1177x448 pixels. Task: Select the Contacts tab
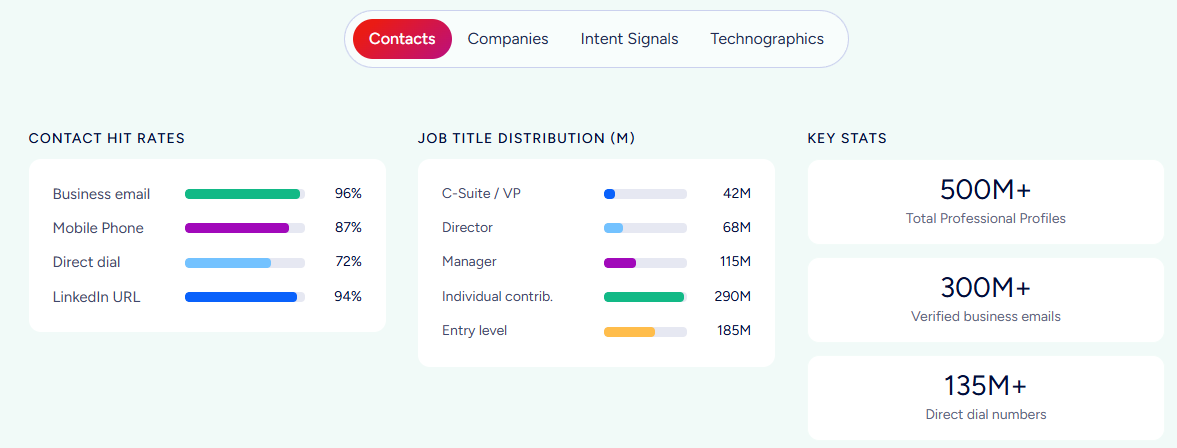coord(402,39)
